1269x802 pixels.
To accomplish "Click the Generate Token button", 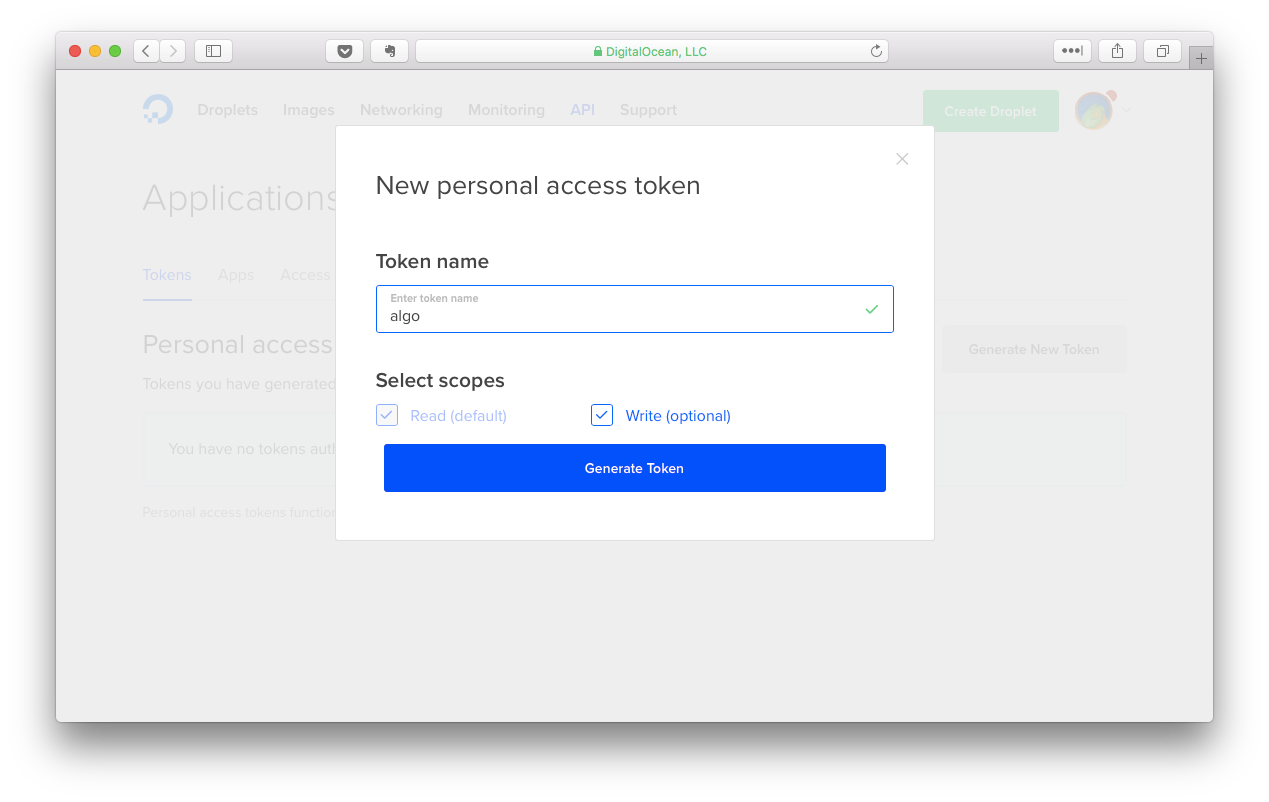I will click(634, 467).
